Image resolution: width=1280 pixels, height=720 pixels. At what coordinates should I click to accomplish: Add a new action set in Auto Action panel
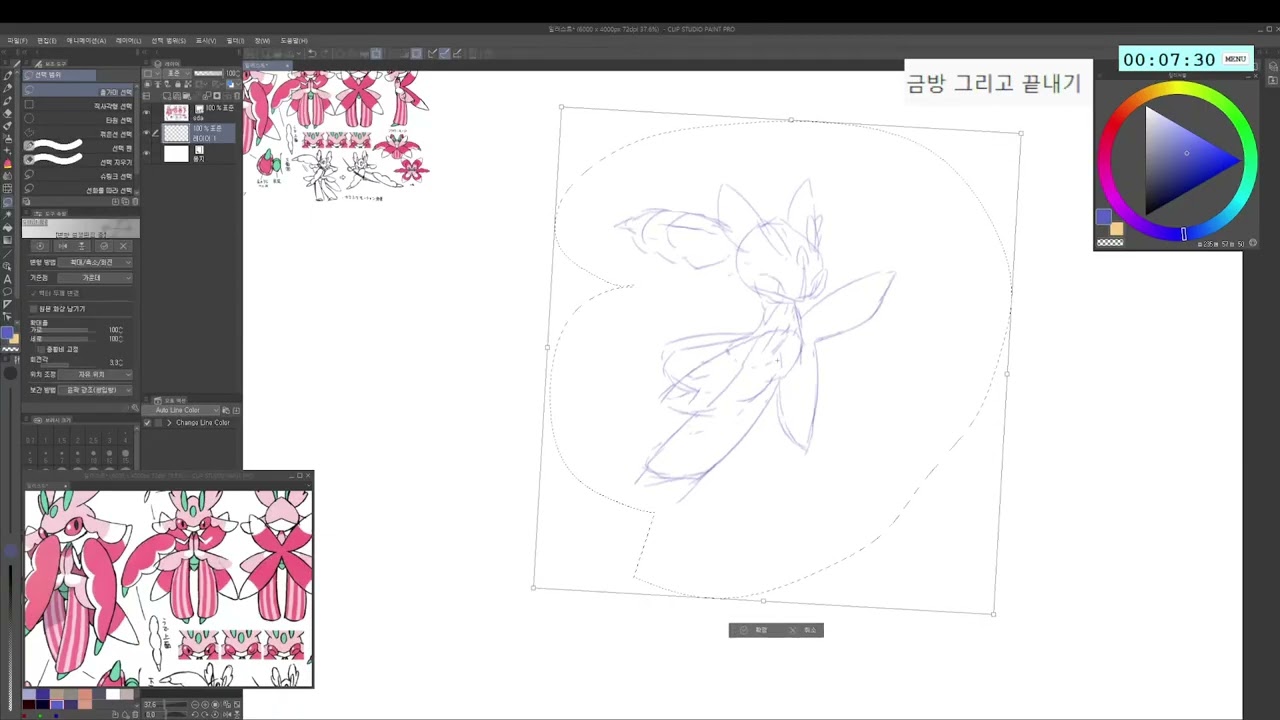pyautogui.click(x=225, y=410)
